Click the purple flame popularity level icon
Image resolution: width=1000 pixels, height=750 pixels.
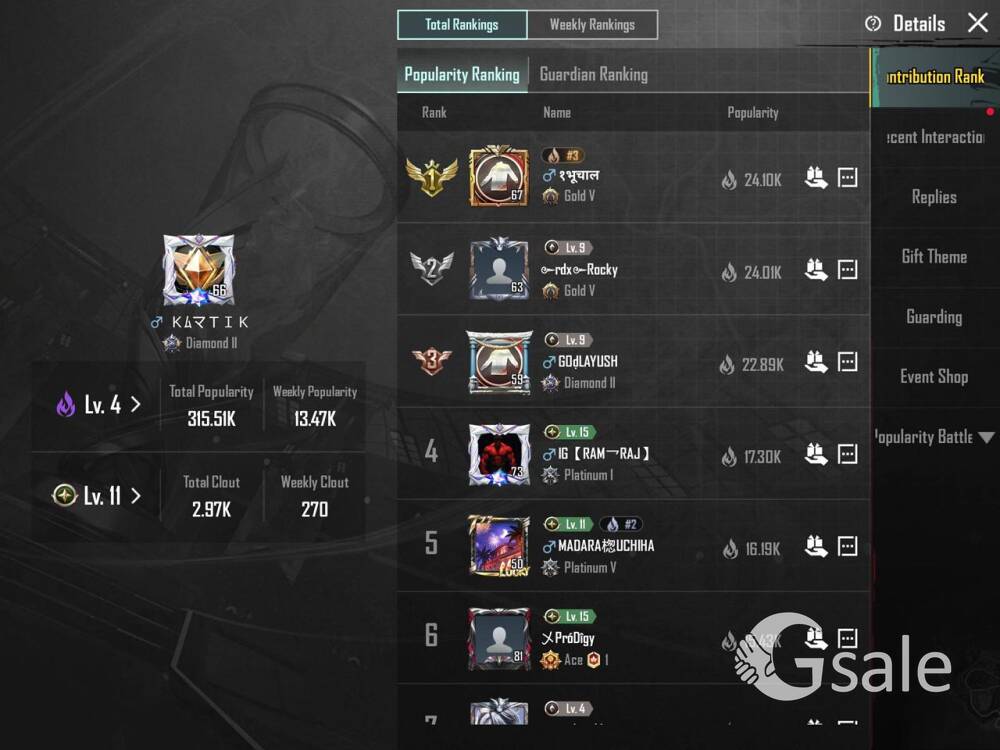click(66, 404)
